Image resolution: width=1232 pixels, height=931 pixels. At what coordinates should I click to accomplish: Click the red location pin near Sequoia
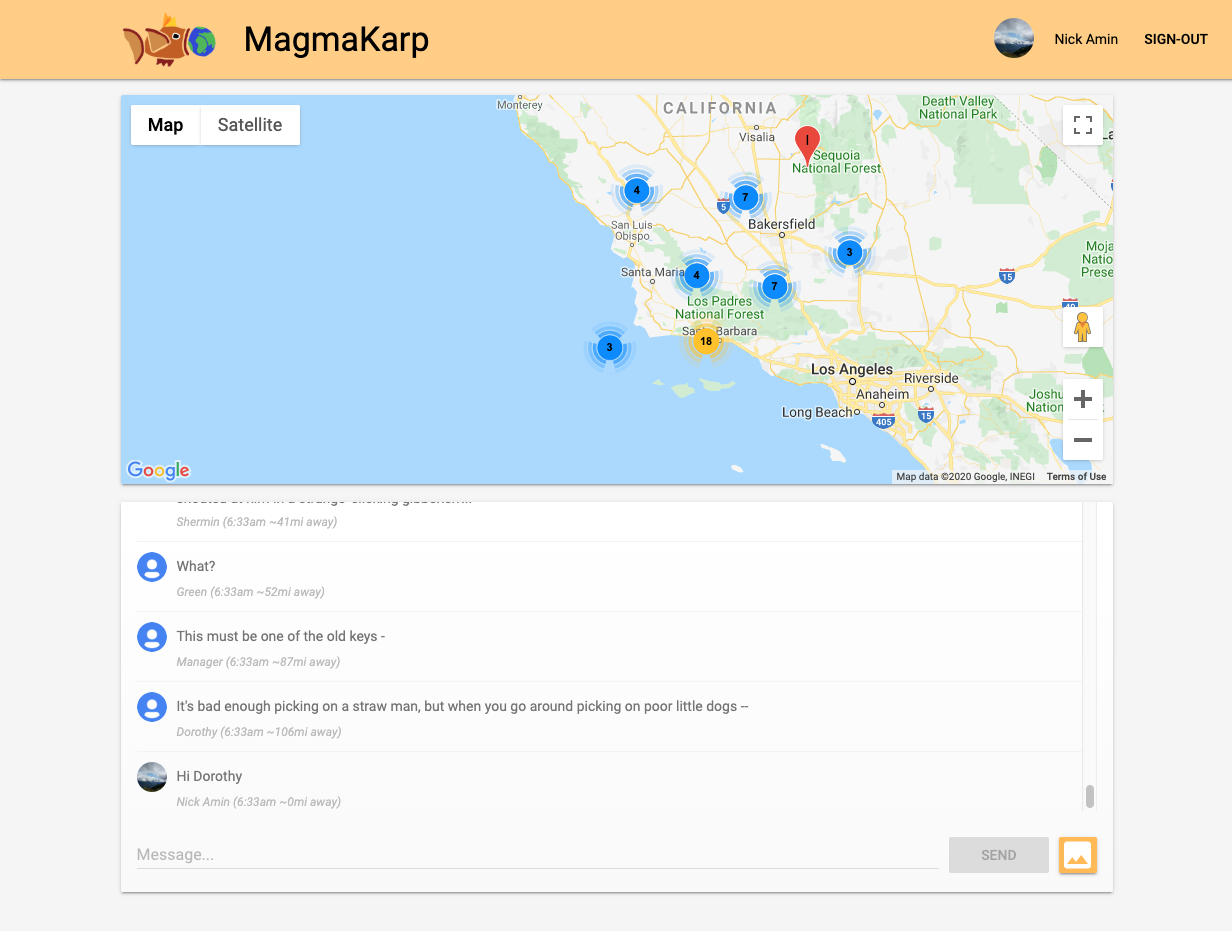point(807,145)
